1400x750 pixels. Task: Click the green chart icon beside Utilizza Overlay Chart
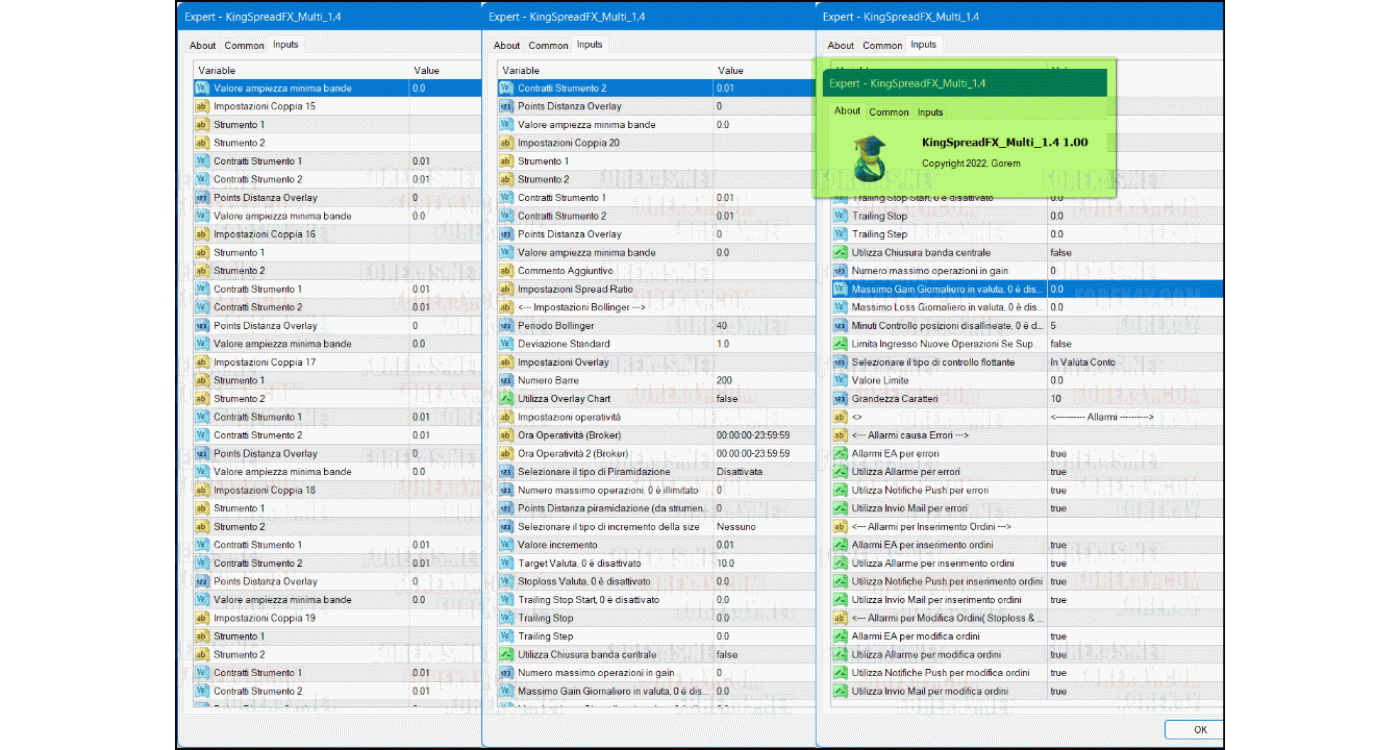pos(504,398)
